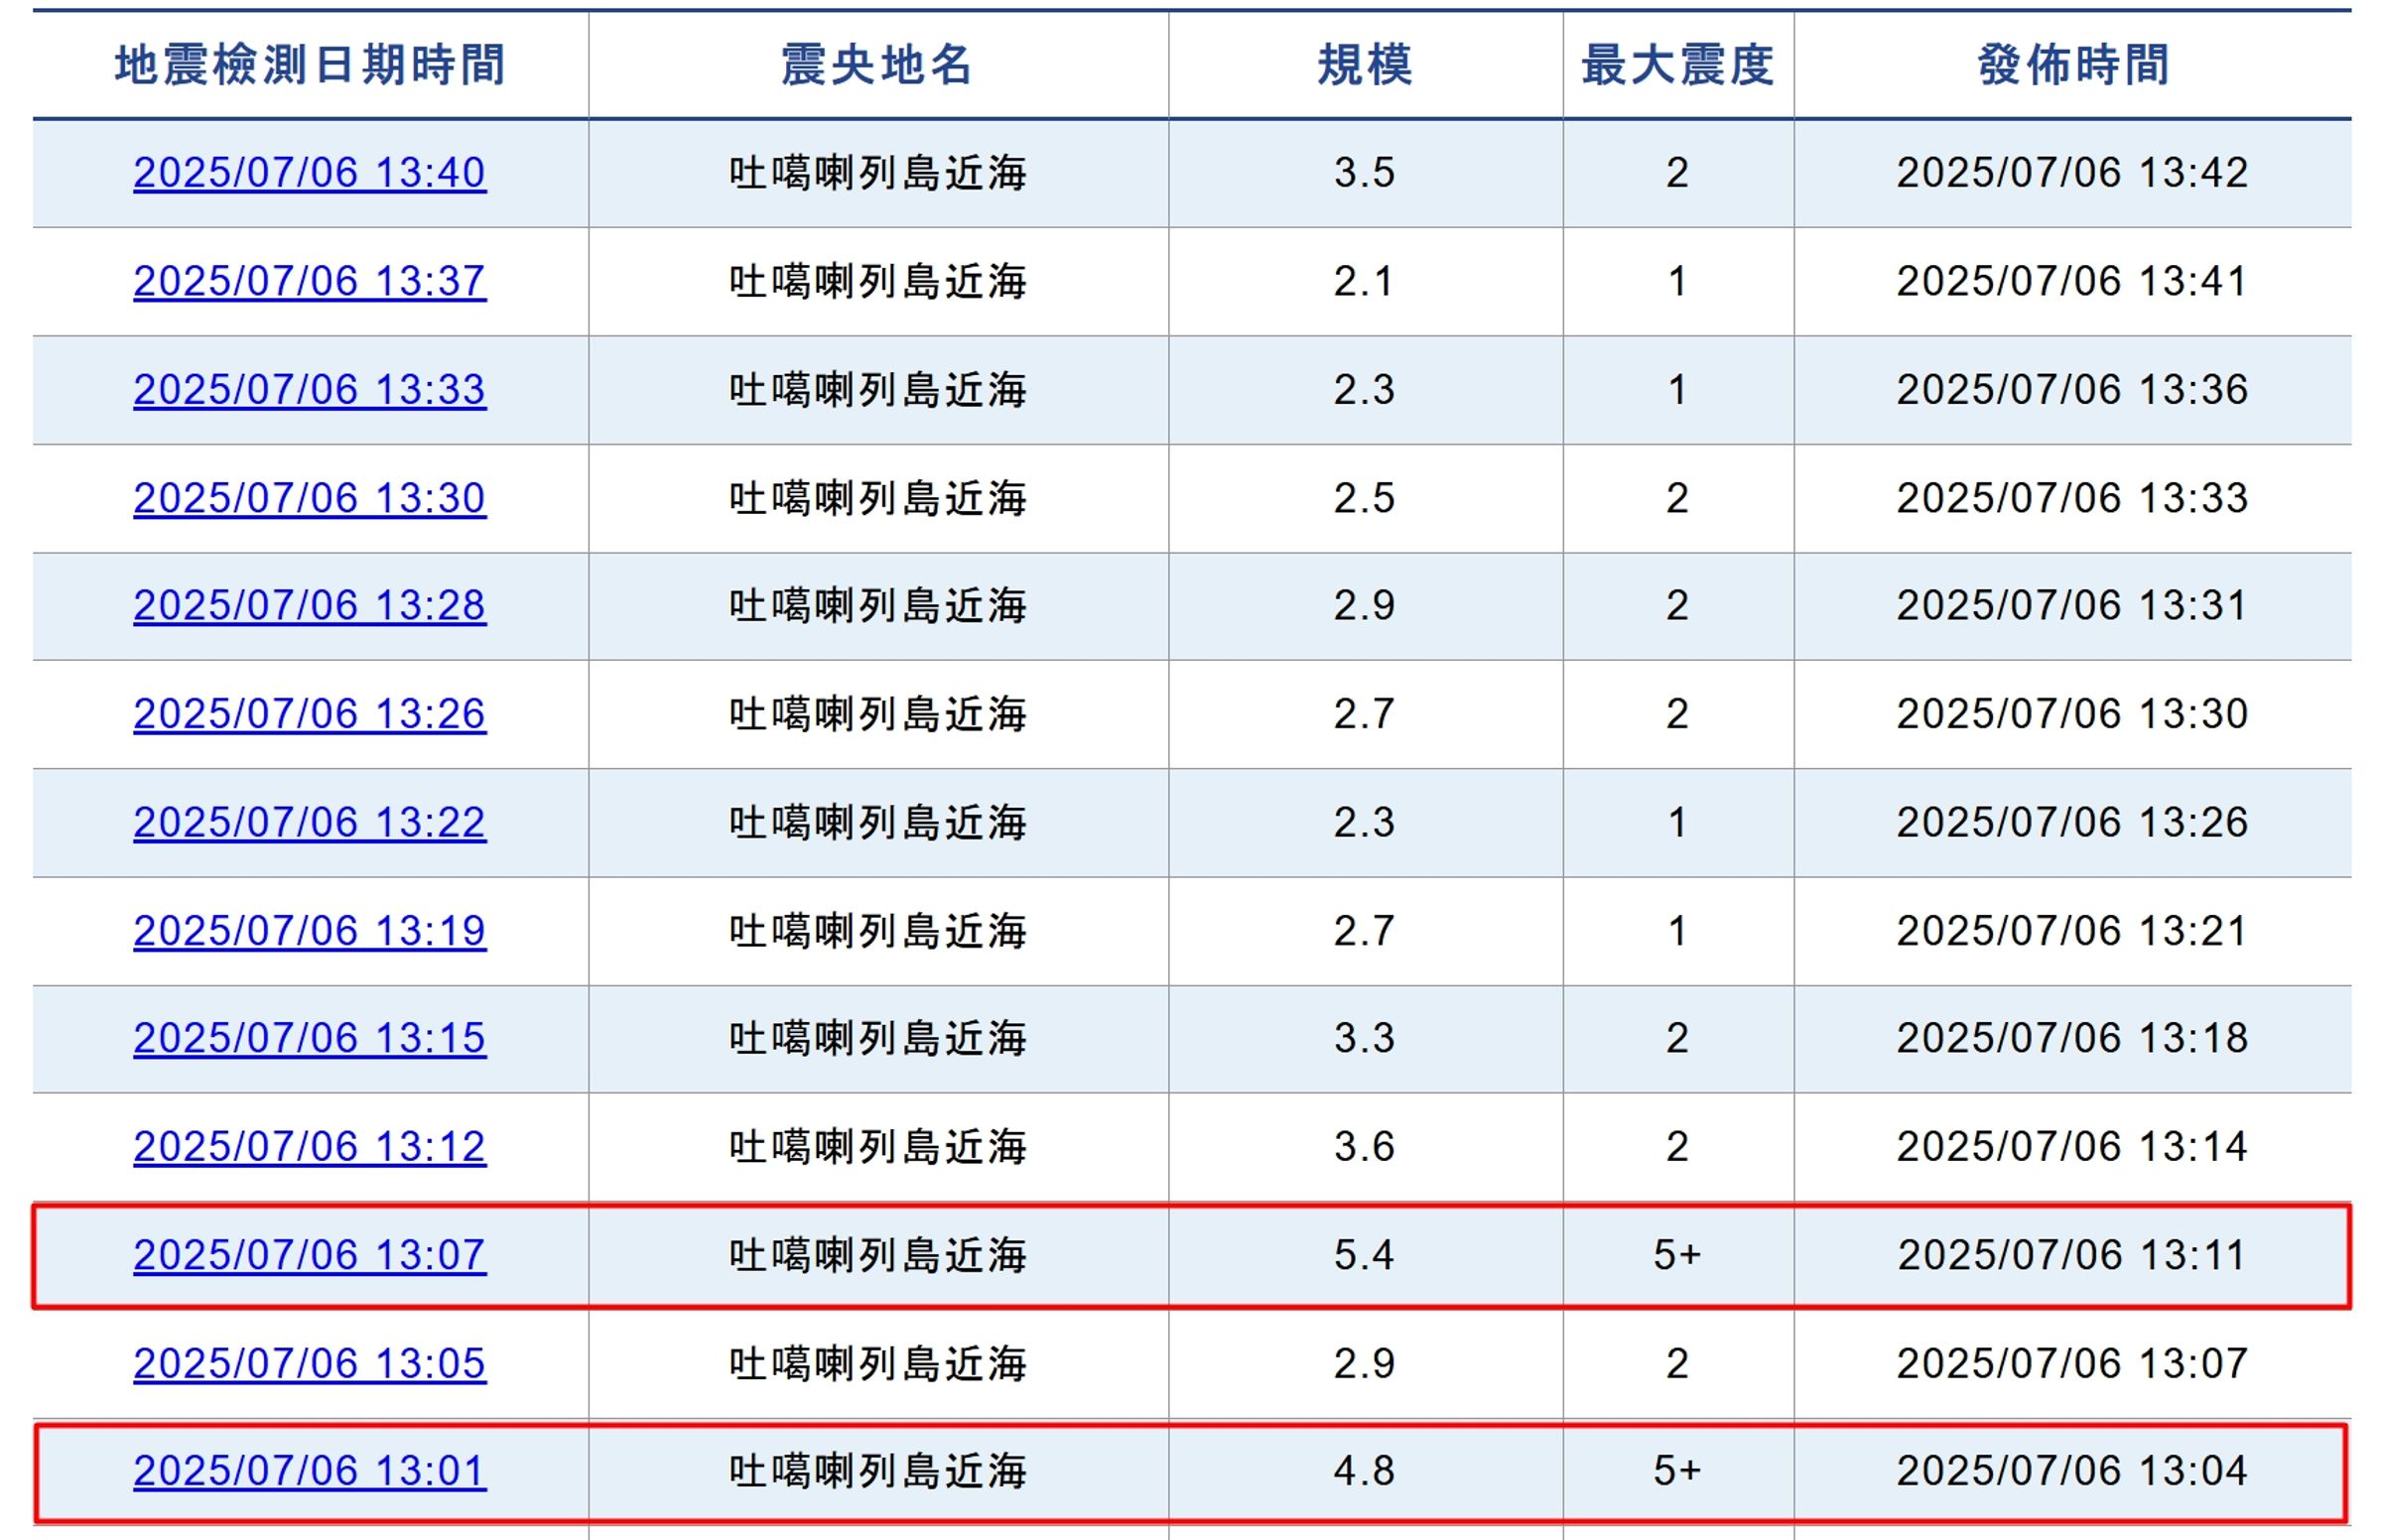2382x1540 pixels.
Task: Click publish time 2025/07/06 13:21
Action: click(x=2072, y=931)
